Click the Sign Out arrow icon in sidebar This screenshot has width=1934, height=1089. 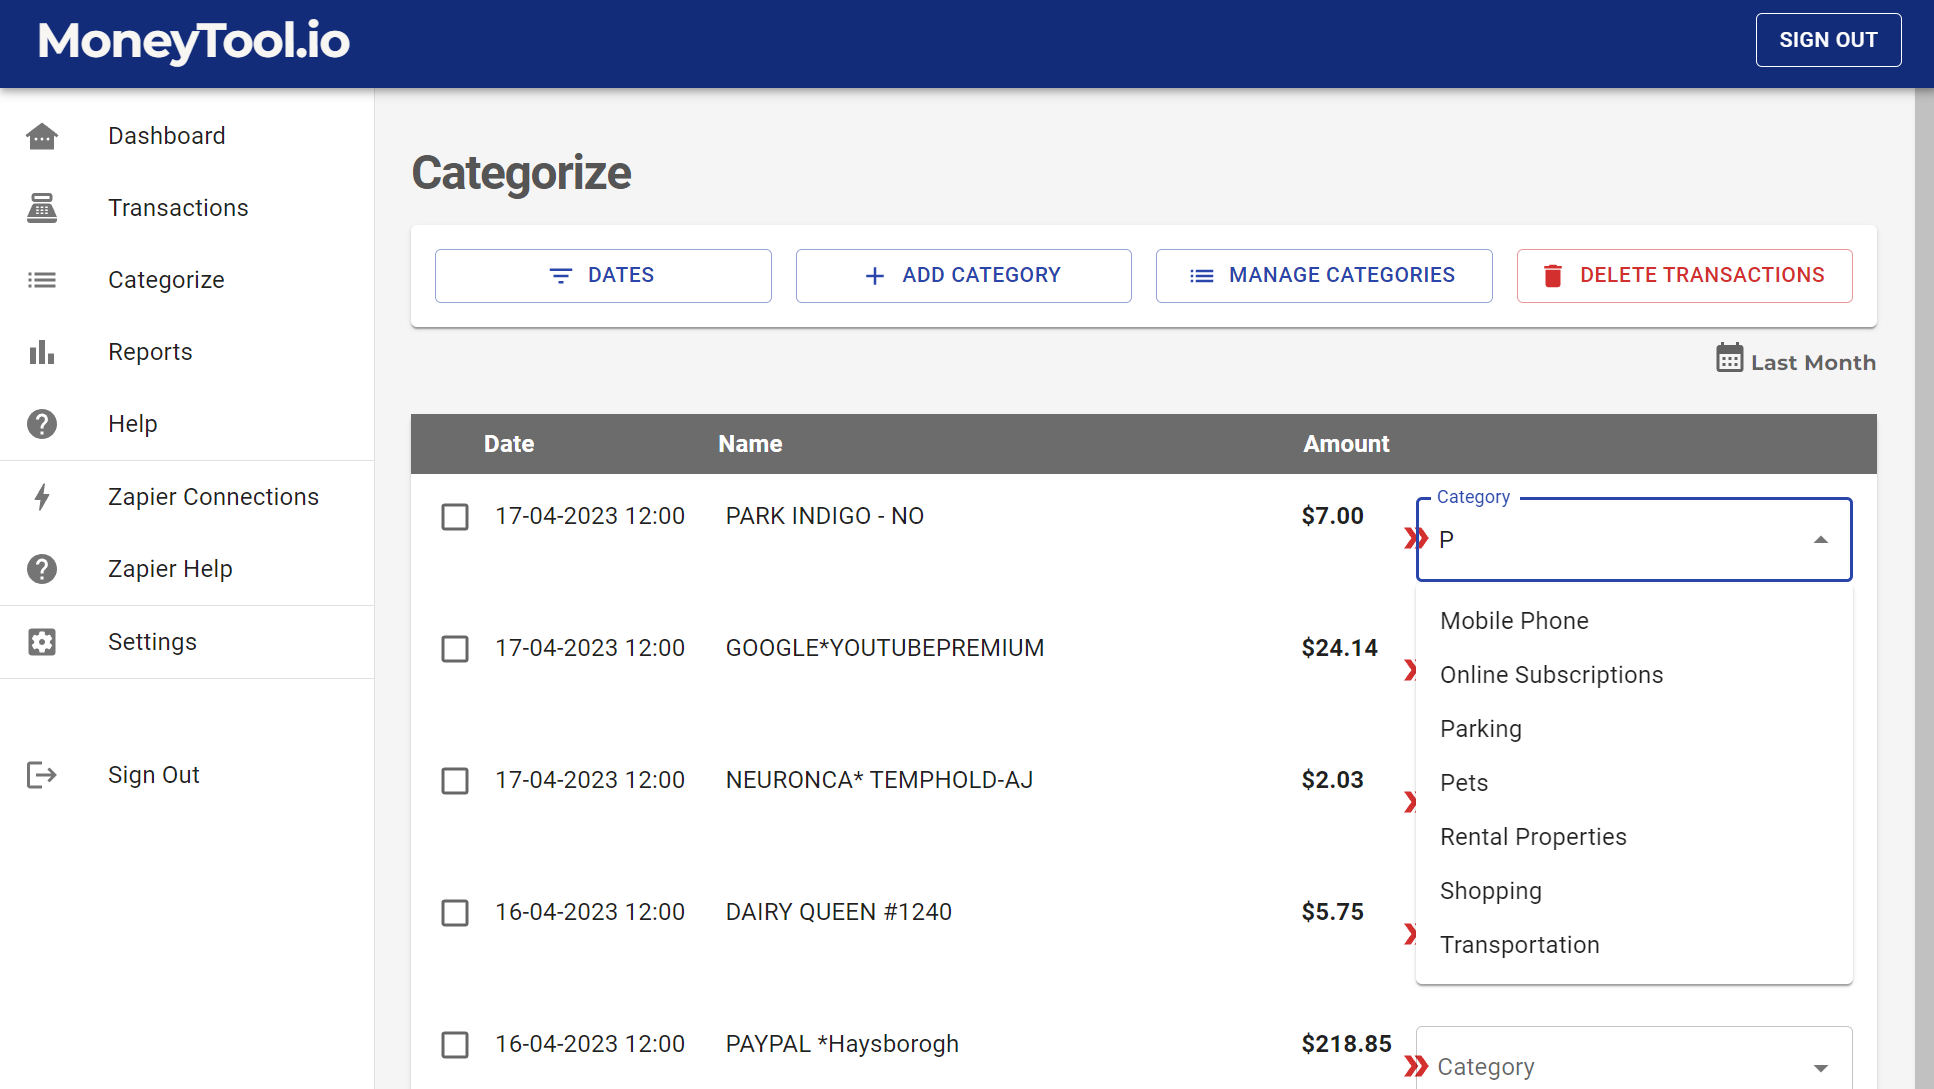[42, 775]
